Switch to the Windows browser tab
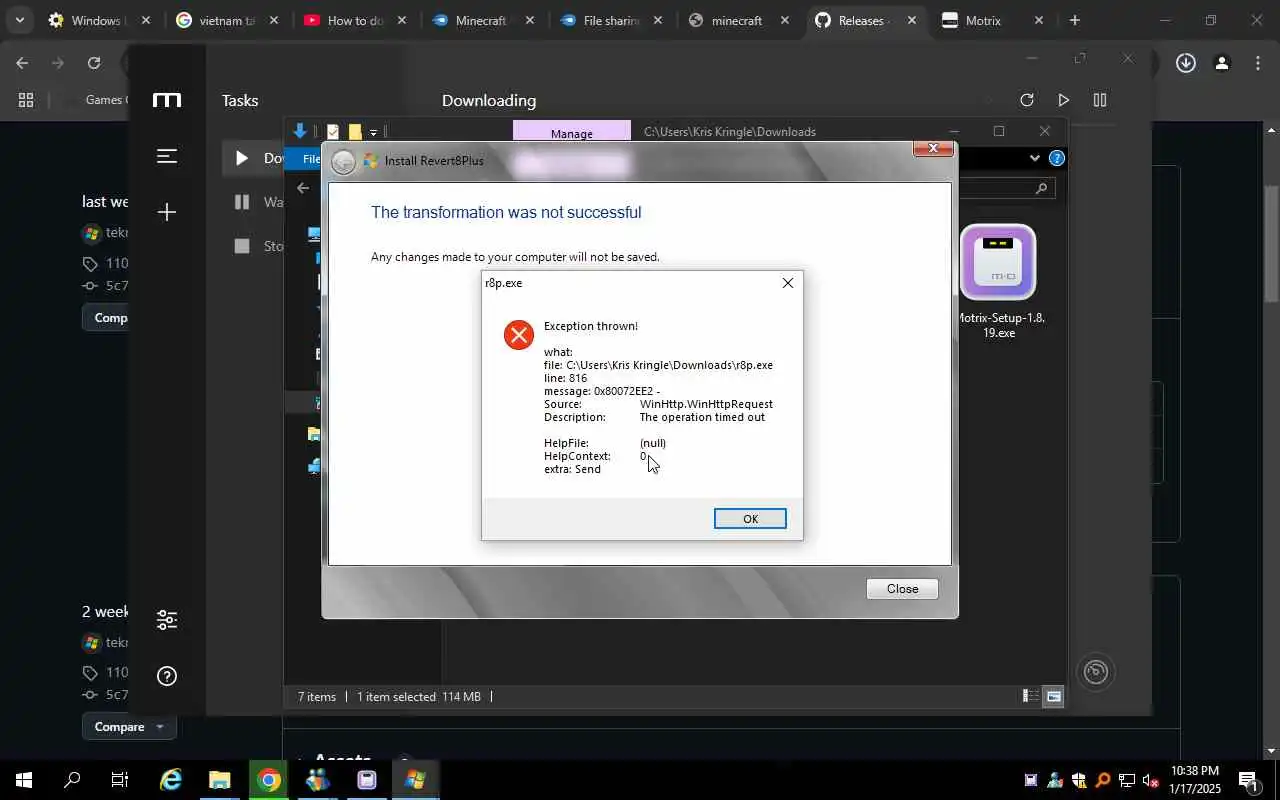1280x800 pixels. 98,20
